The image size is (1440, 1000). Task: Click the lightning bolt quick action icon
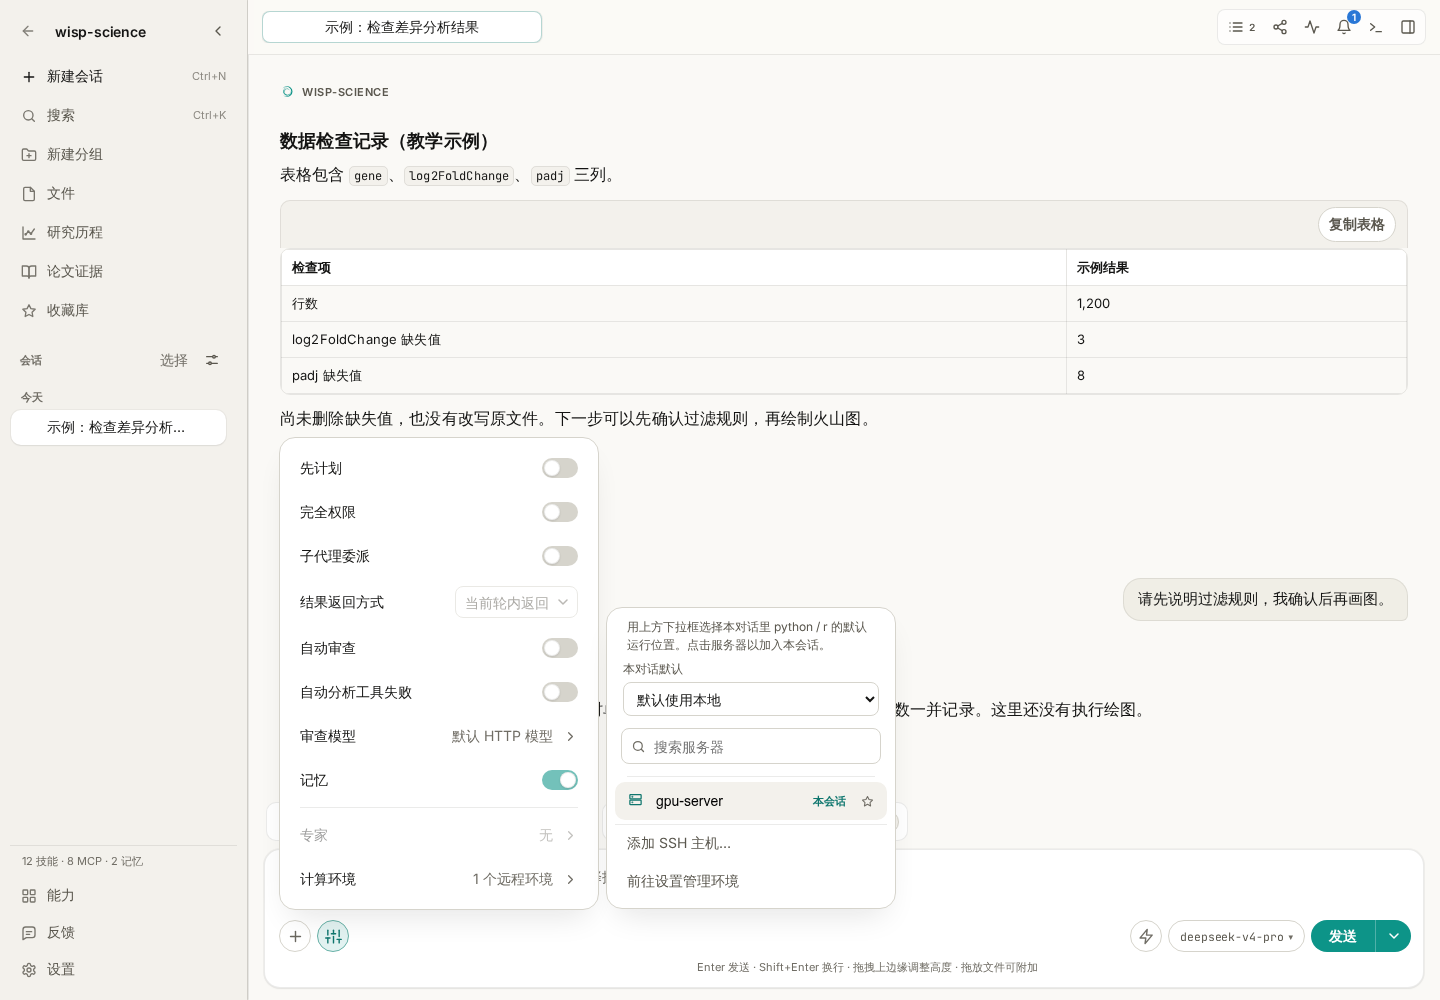click(1146, 936)
